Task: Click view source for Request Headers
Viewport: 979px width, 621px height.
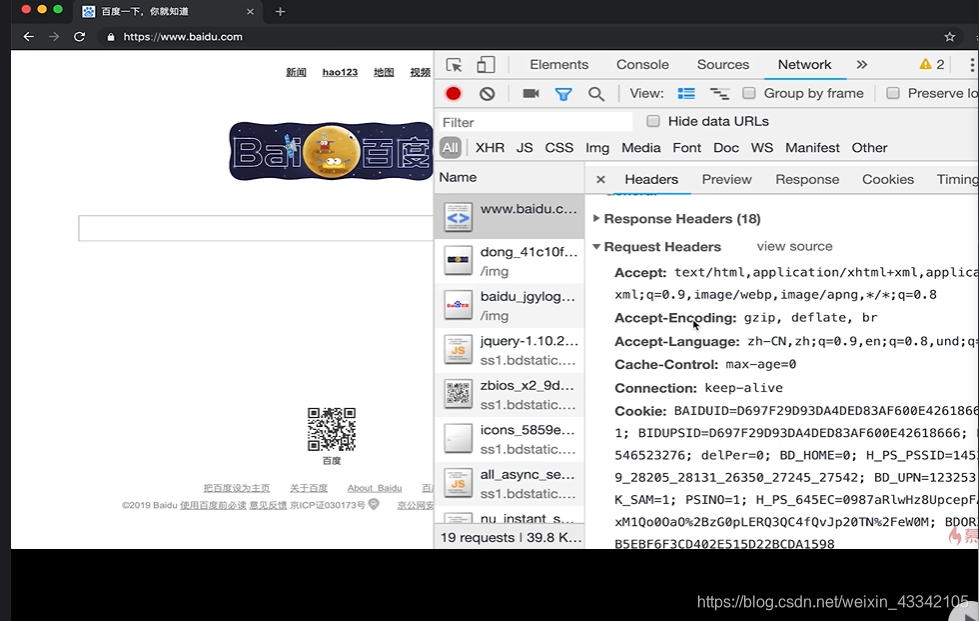Action: (x=794, y=247)
